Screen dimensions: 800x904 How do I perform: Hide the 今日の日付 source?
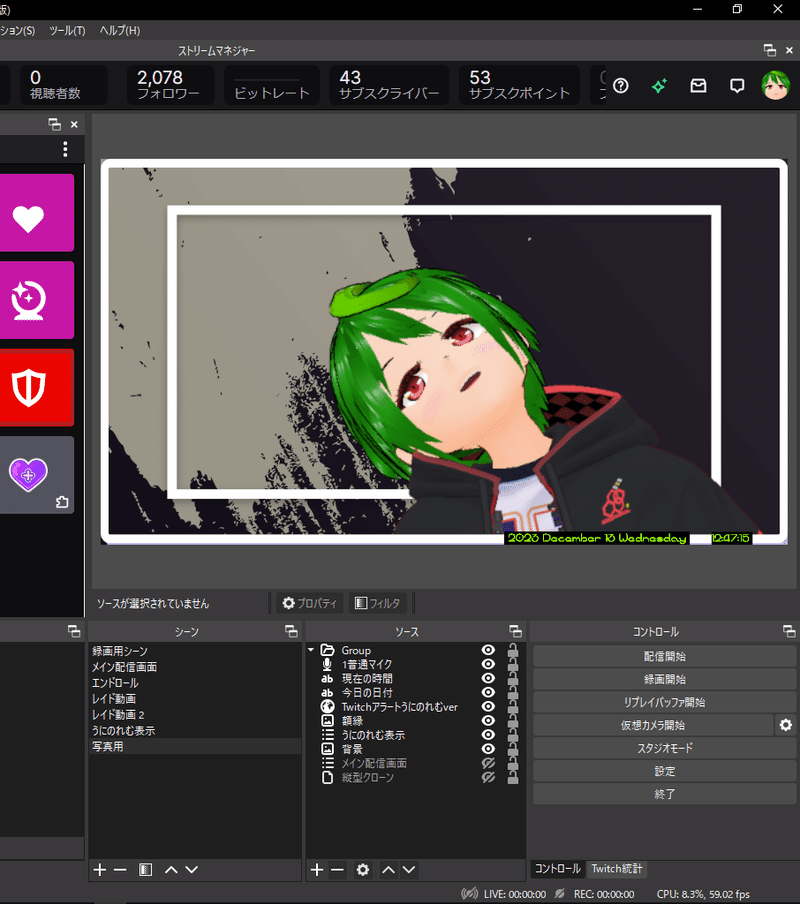(488, 692)
